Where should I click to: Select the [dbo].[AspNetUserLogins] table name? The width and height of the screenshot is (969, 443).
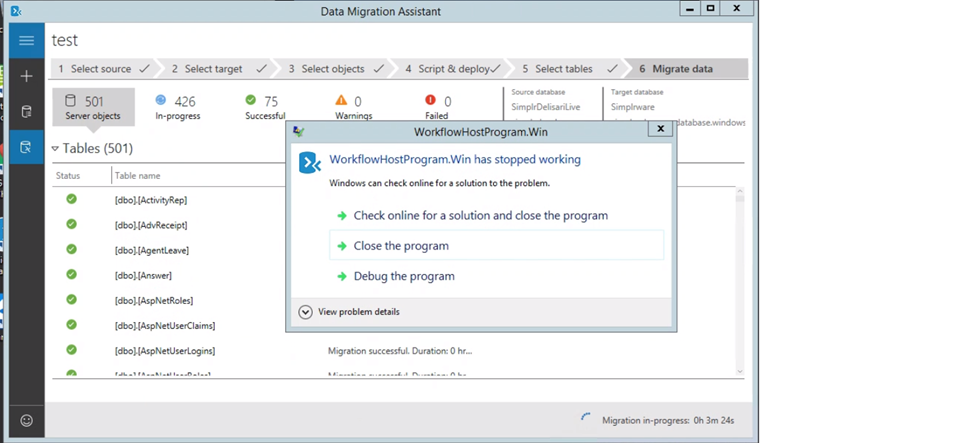pyautogui.click(x=165, y=351)
